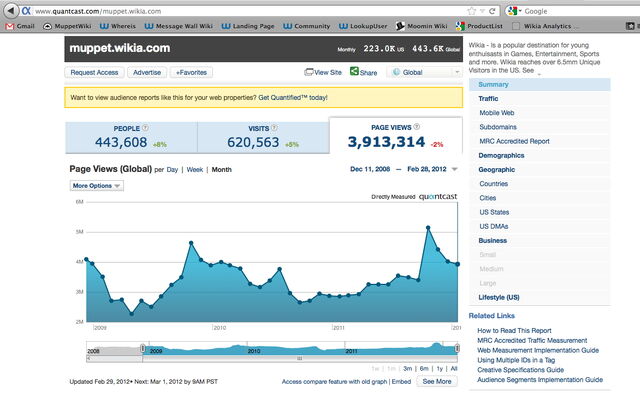The height and width of the screenshot is (393, 640).
Task: Click the Access compare feature with old graph link
Action: tap(334, 382)
